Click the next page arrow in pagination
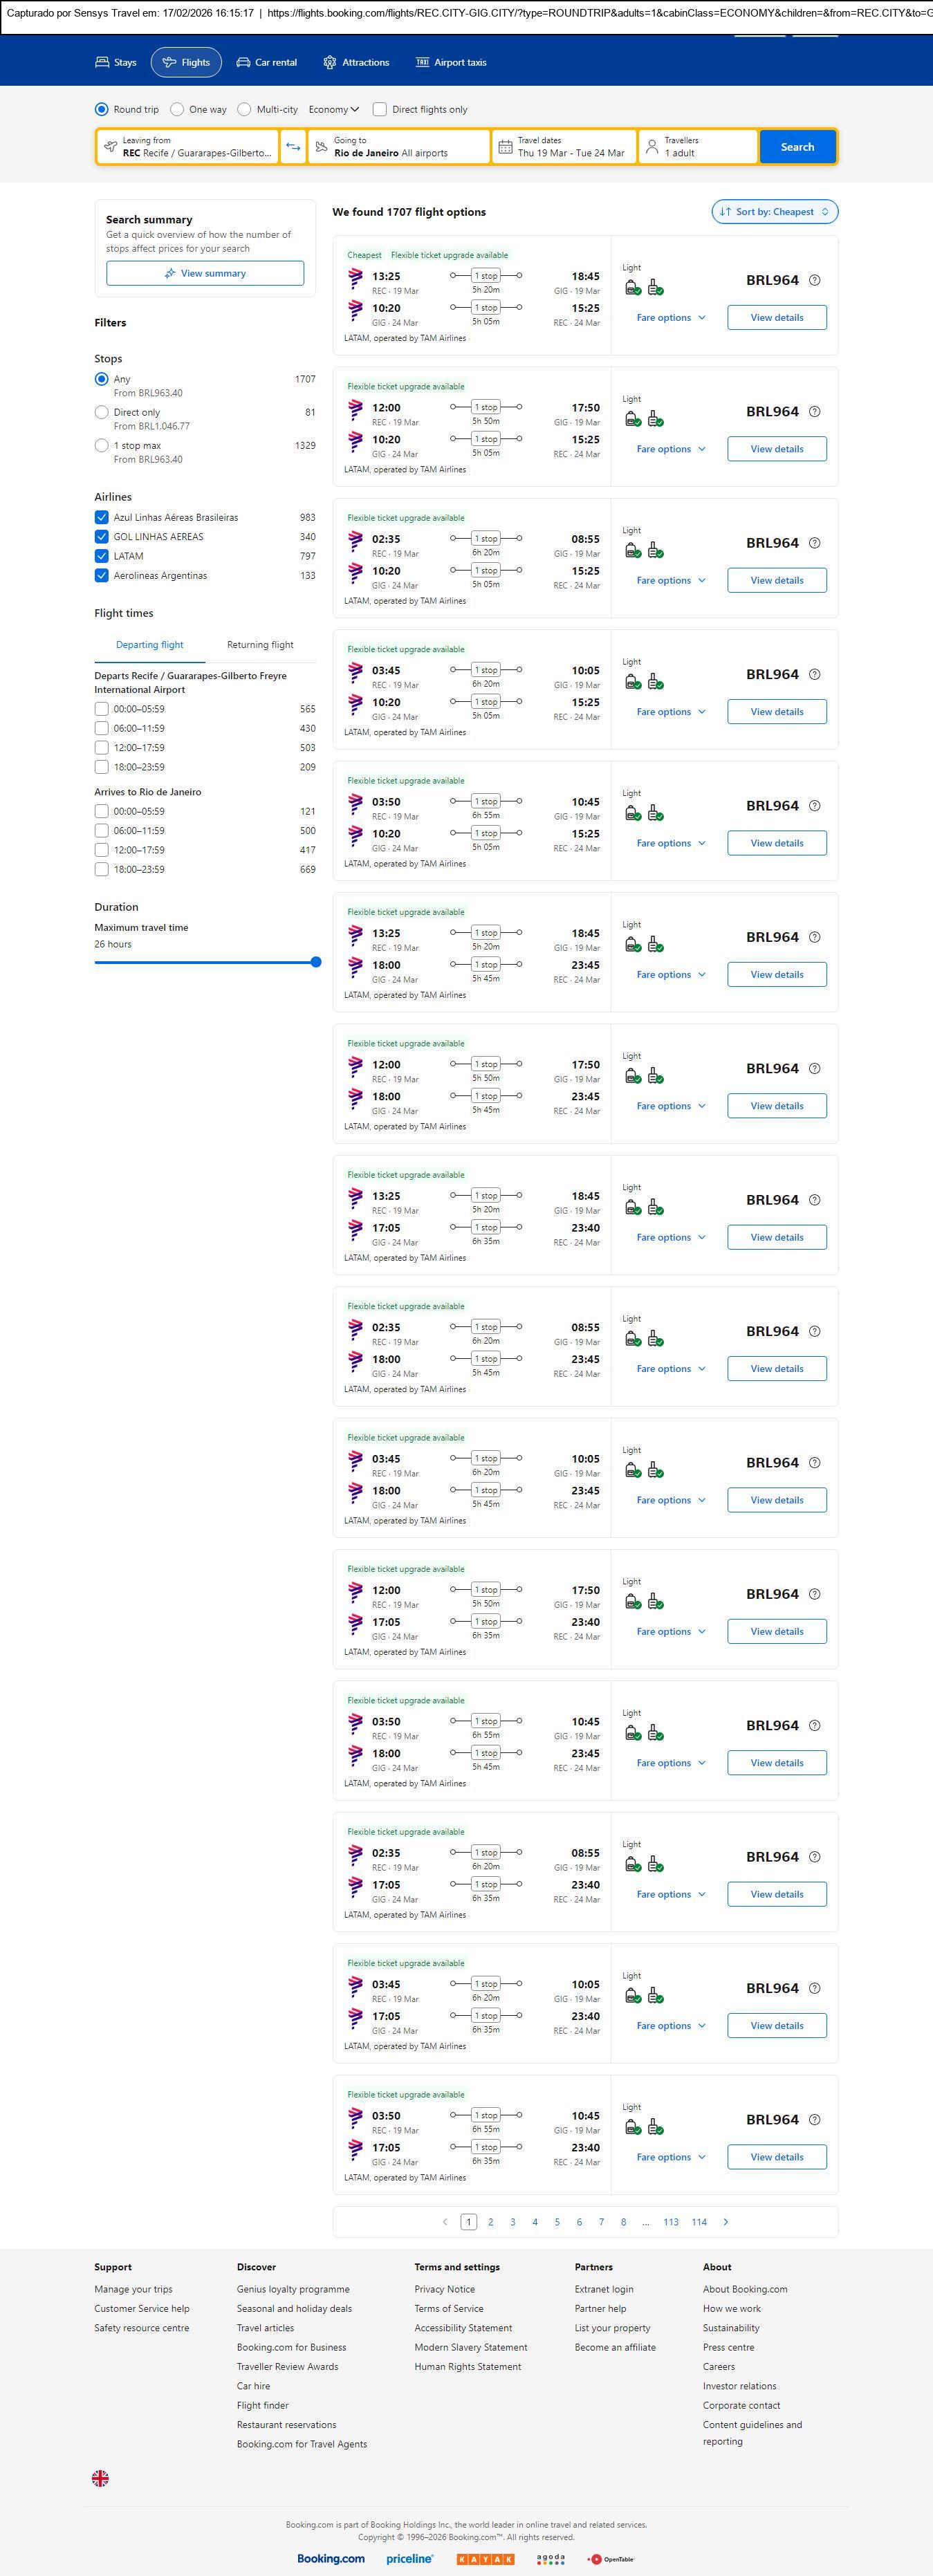This screenshot has height=2576, width=933. (726, 2222)
